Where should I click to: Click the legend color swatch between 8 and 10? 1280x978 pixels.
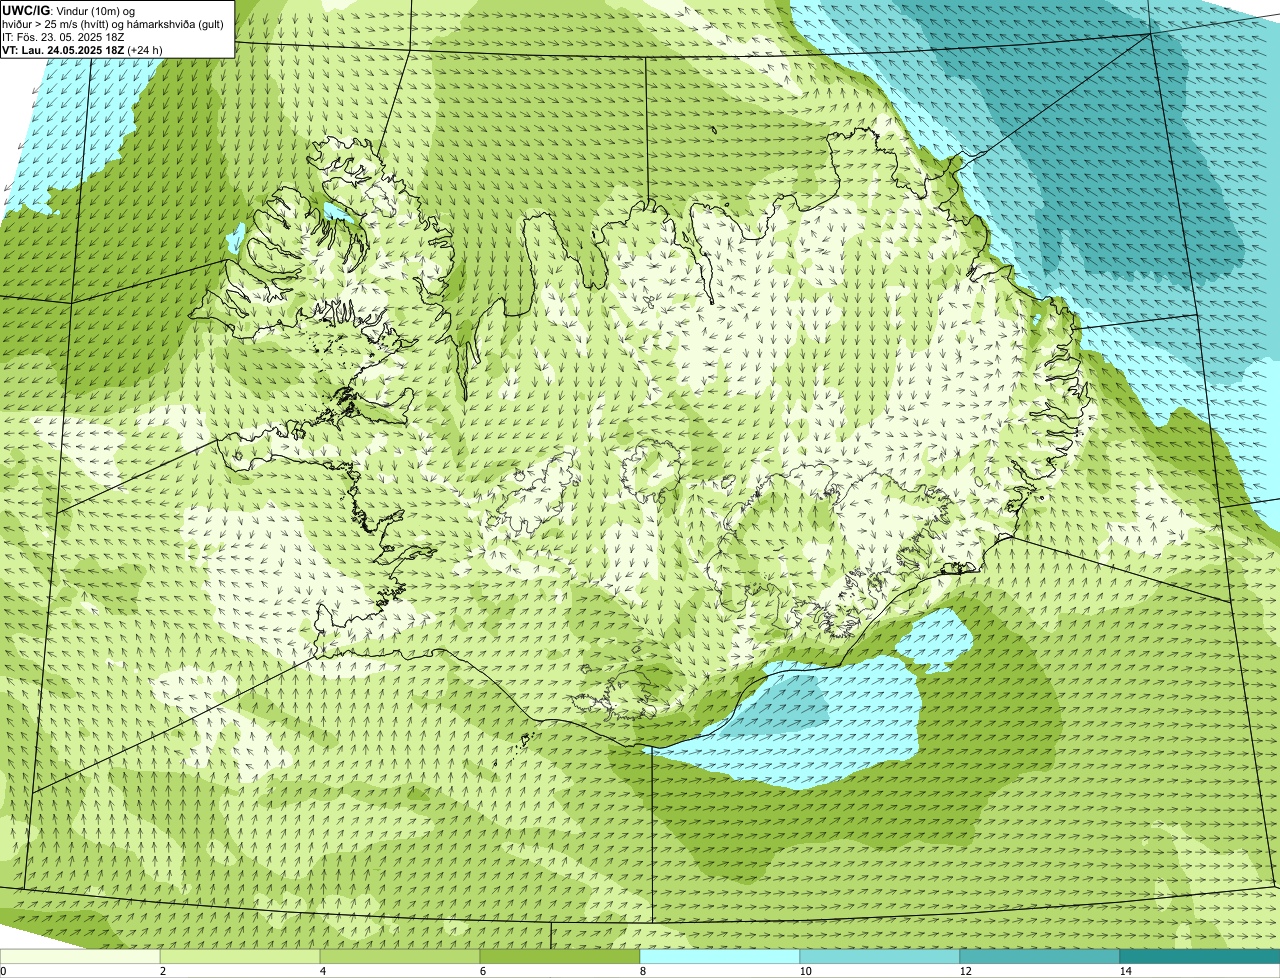(720, 957)
